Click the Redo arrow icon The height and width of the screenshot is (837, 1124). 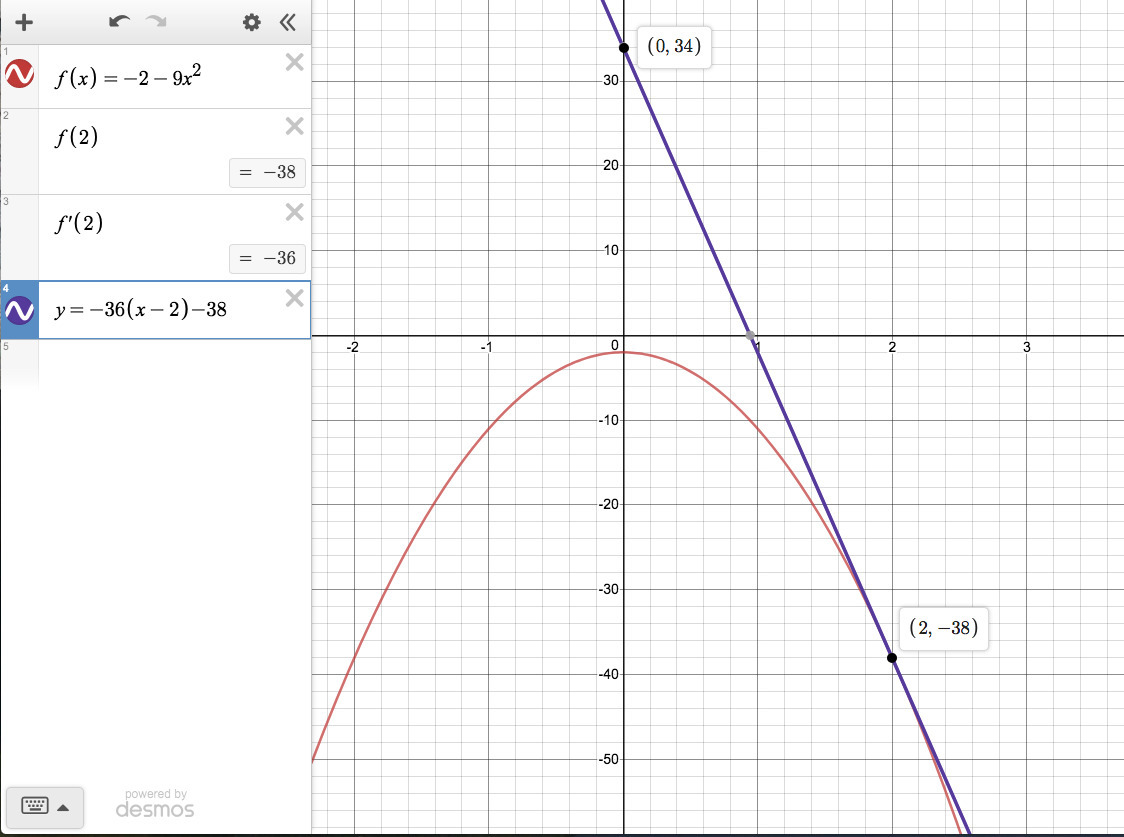[156, 21]
